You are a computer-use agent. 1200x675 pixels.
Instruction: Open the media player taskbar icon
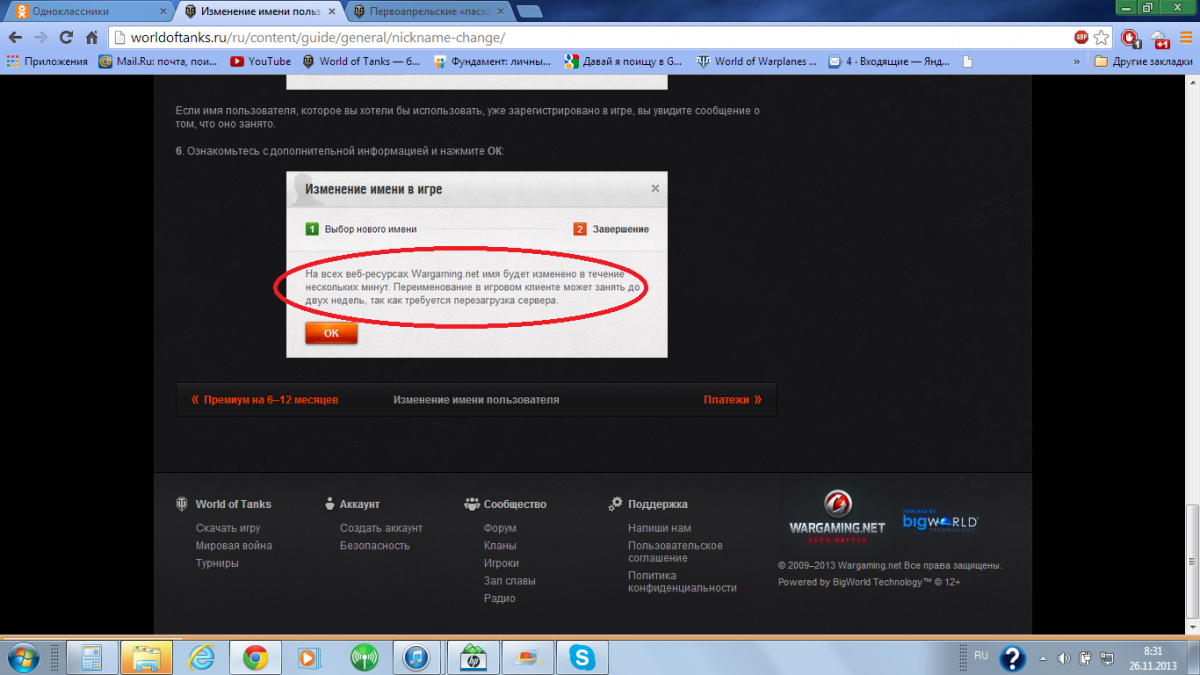[x=309, y=657]
